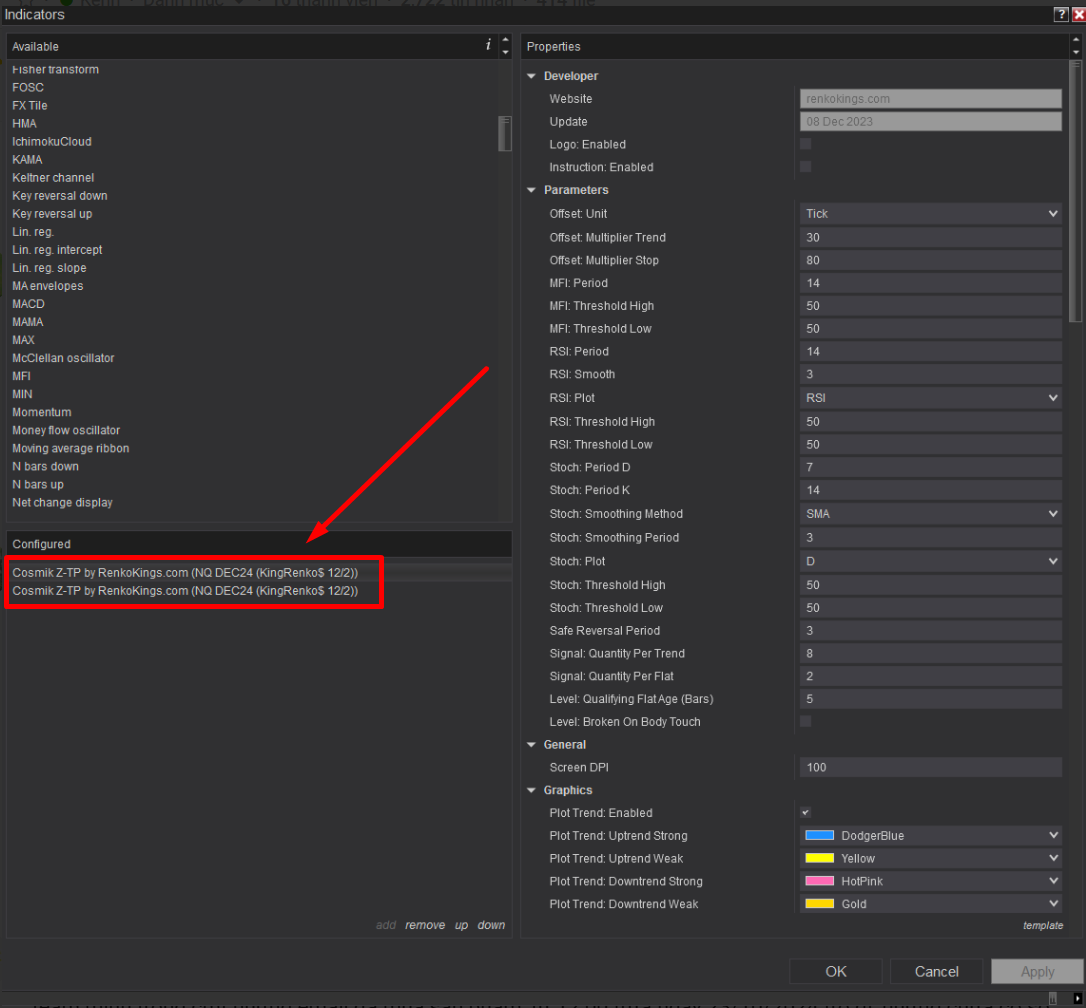Select McClellan oscillator in list
This screenshot has height=1008, width=1086.
63,358
